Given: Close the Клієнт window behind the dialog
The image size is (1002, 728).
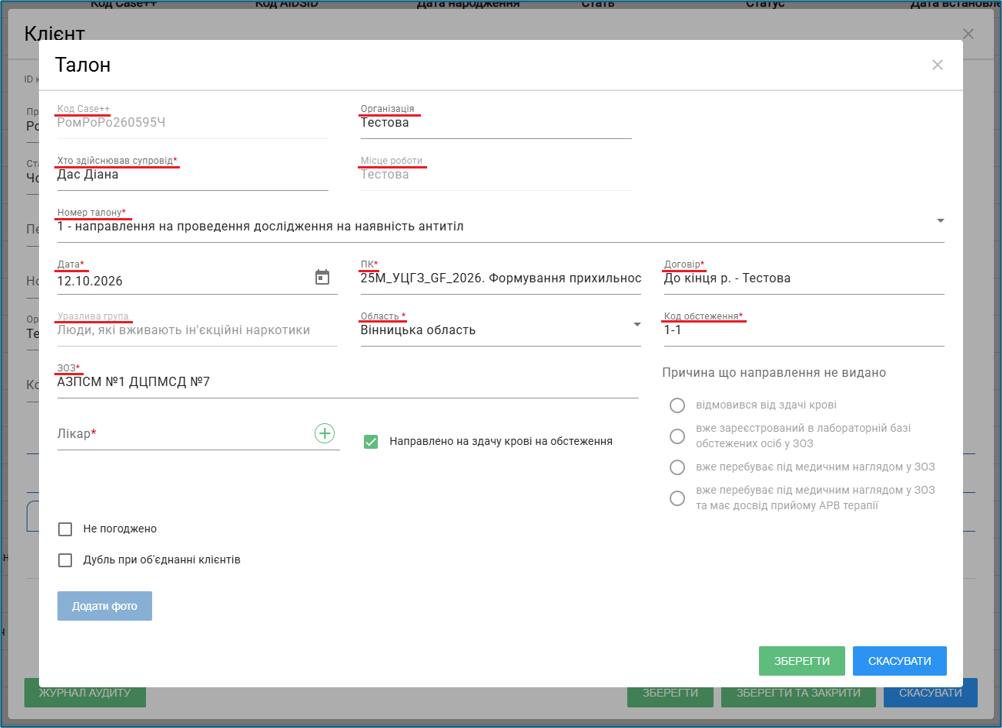Looking at the screenshot, I should pyautogui.click(x=968, y=34).
